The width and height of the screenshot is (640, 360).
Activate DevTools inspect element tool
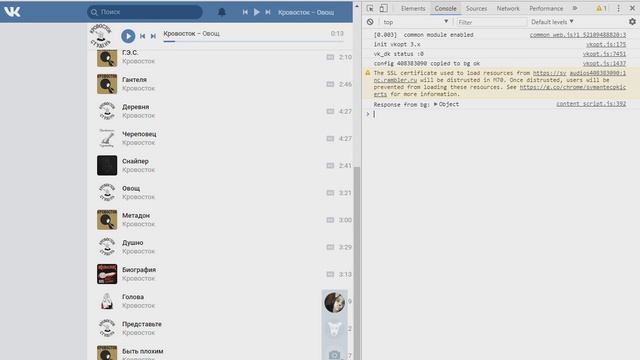370,8
